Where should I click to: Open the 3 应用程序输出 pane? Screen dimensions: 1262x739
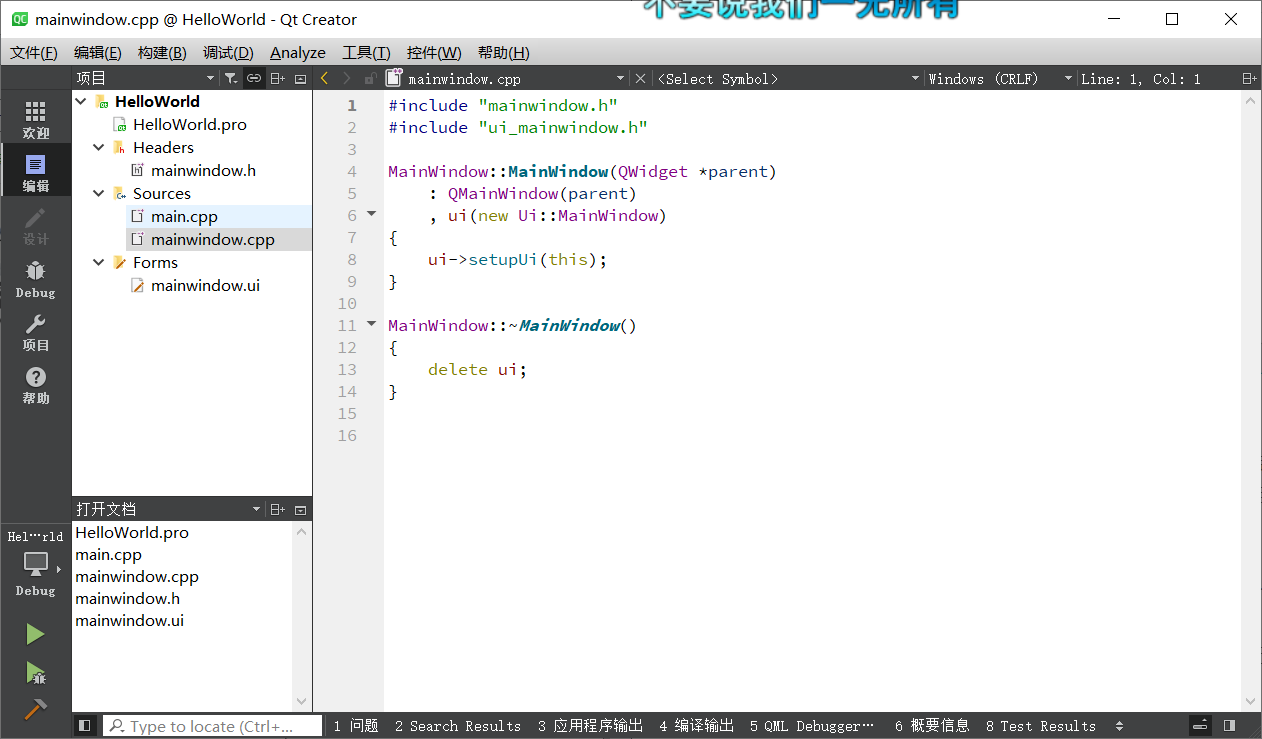[x=590, y=726]
